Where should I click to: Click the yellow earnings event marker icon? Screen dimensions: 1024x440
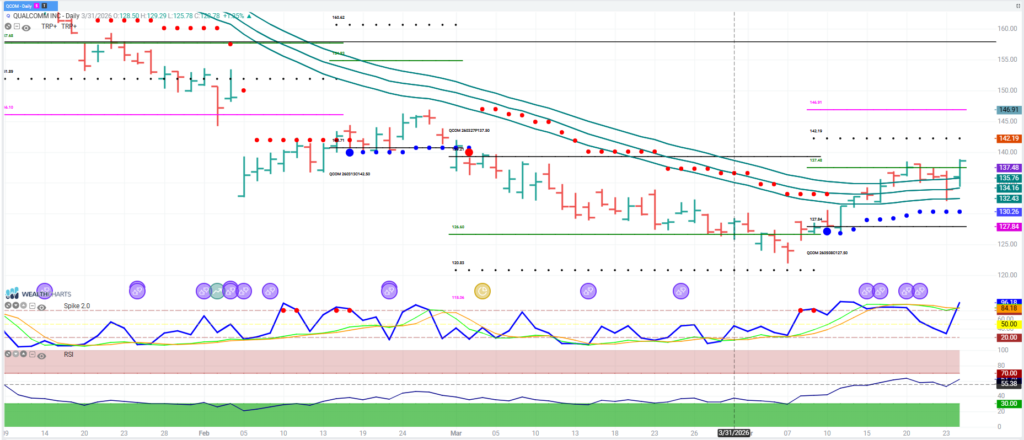point(482,291)
